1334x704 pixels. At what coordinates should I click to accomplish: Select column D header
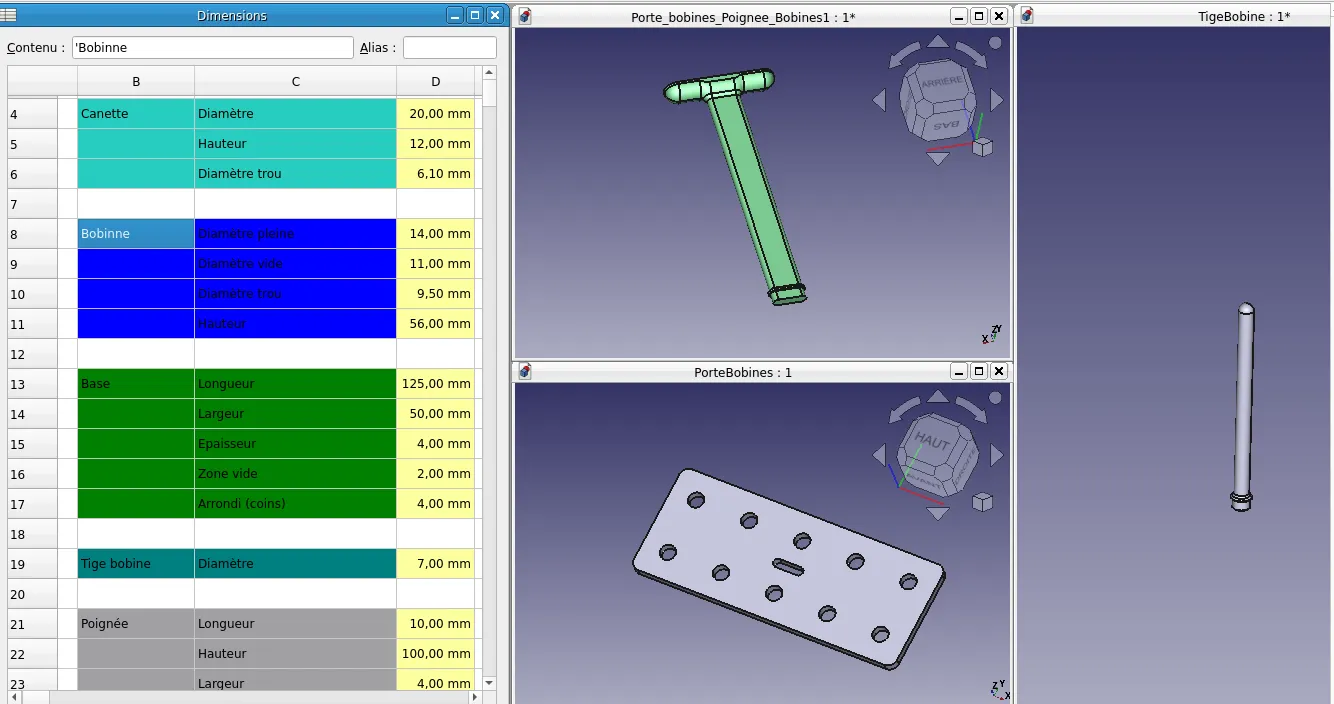(x=436, y=81)
